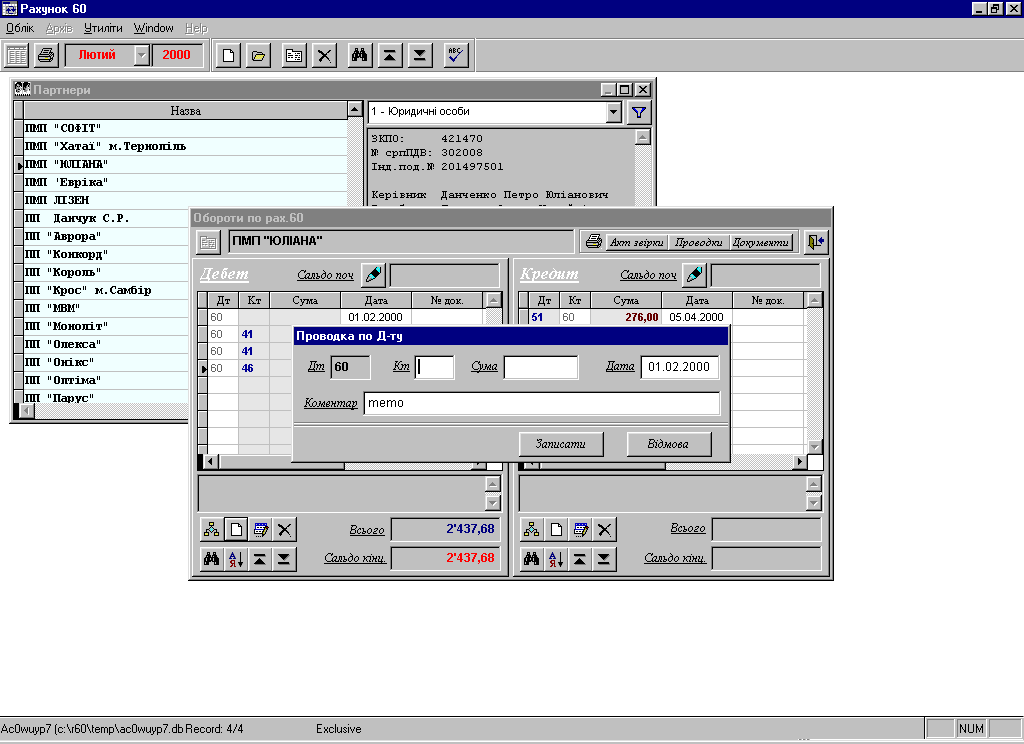Click the Акт звірки button
This screenshot has width=1024, height=744.
click(x=636, y=242)
